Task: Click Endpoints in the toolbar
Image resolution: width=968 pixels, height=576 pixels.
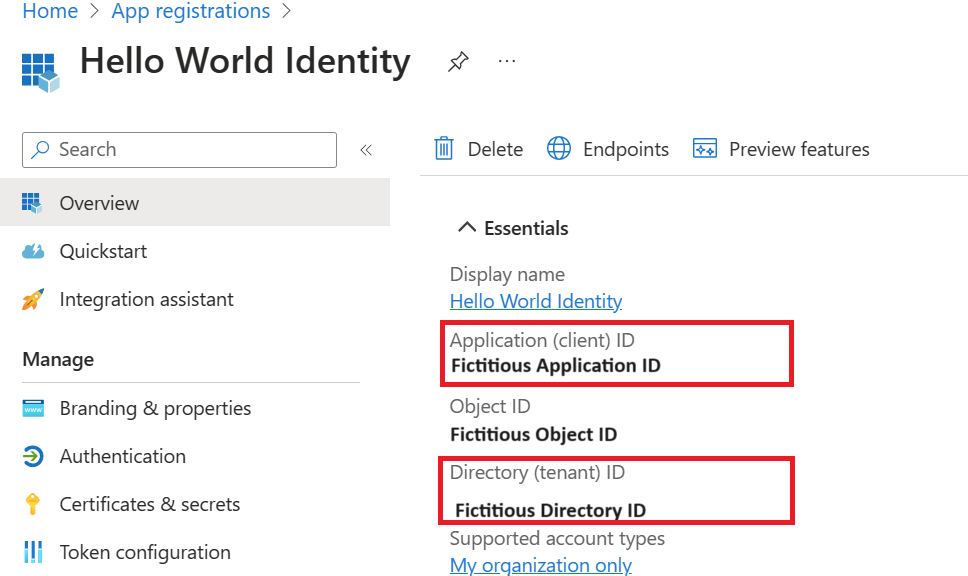Action: coord(626,149)
